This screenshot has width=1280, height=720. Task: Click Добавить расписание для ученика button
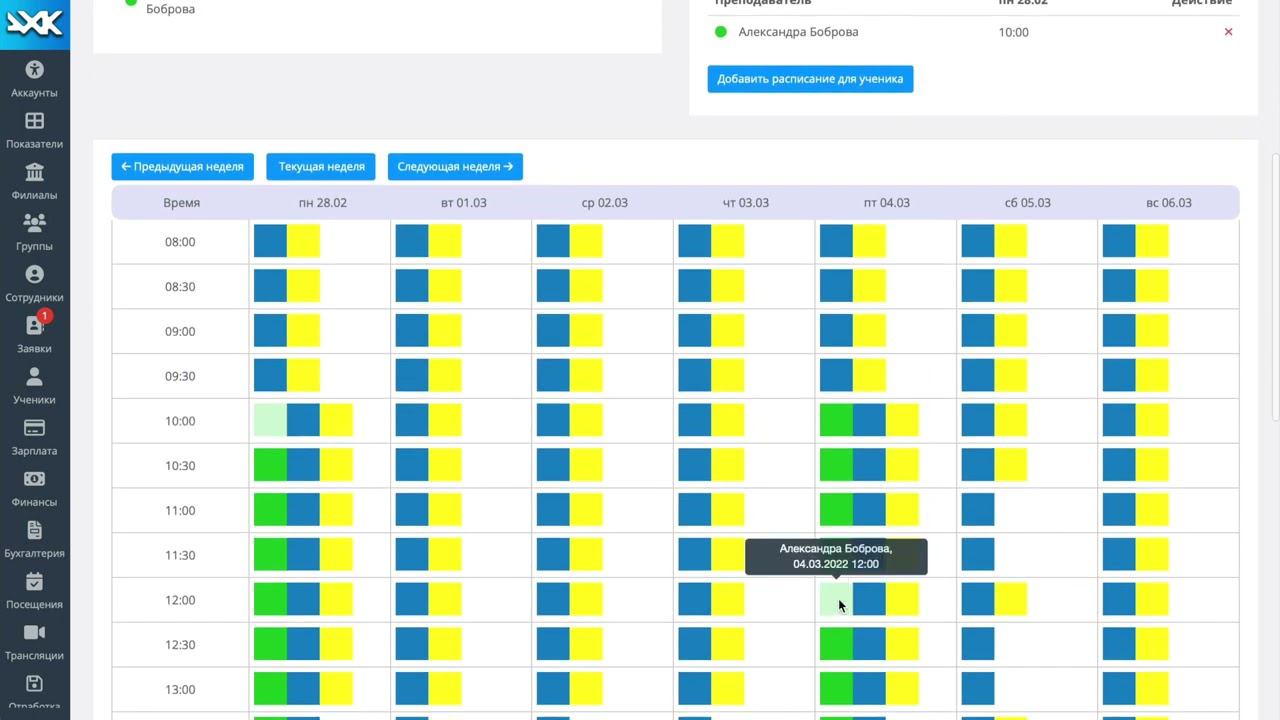click(x=810, y=79)
